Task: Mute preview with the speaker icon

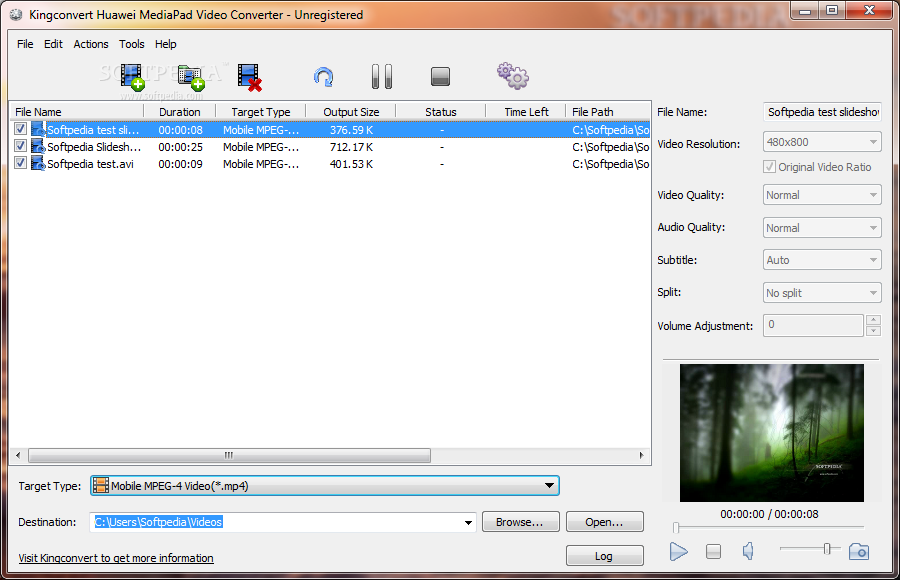Action: coord(748,552)
